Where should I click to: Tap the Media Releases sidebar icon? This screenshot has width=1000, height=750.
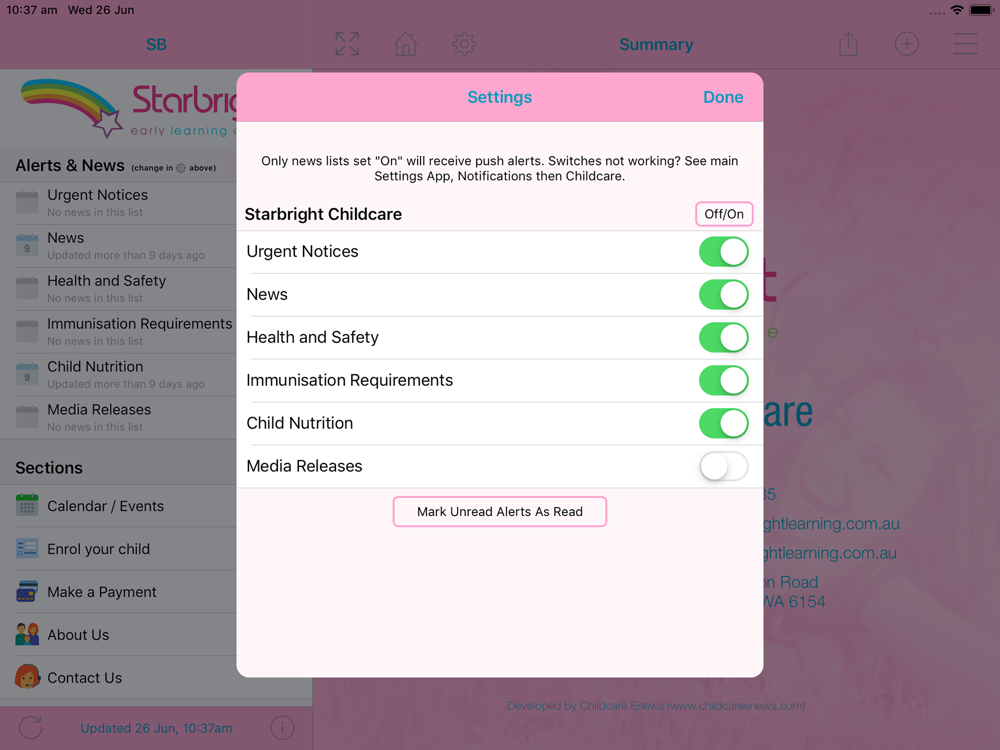click(x=27, y=416)
